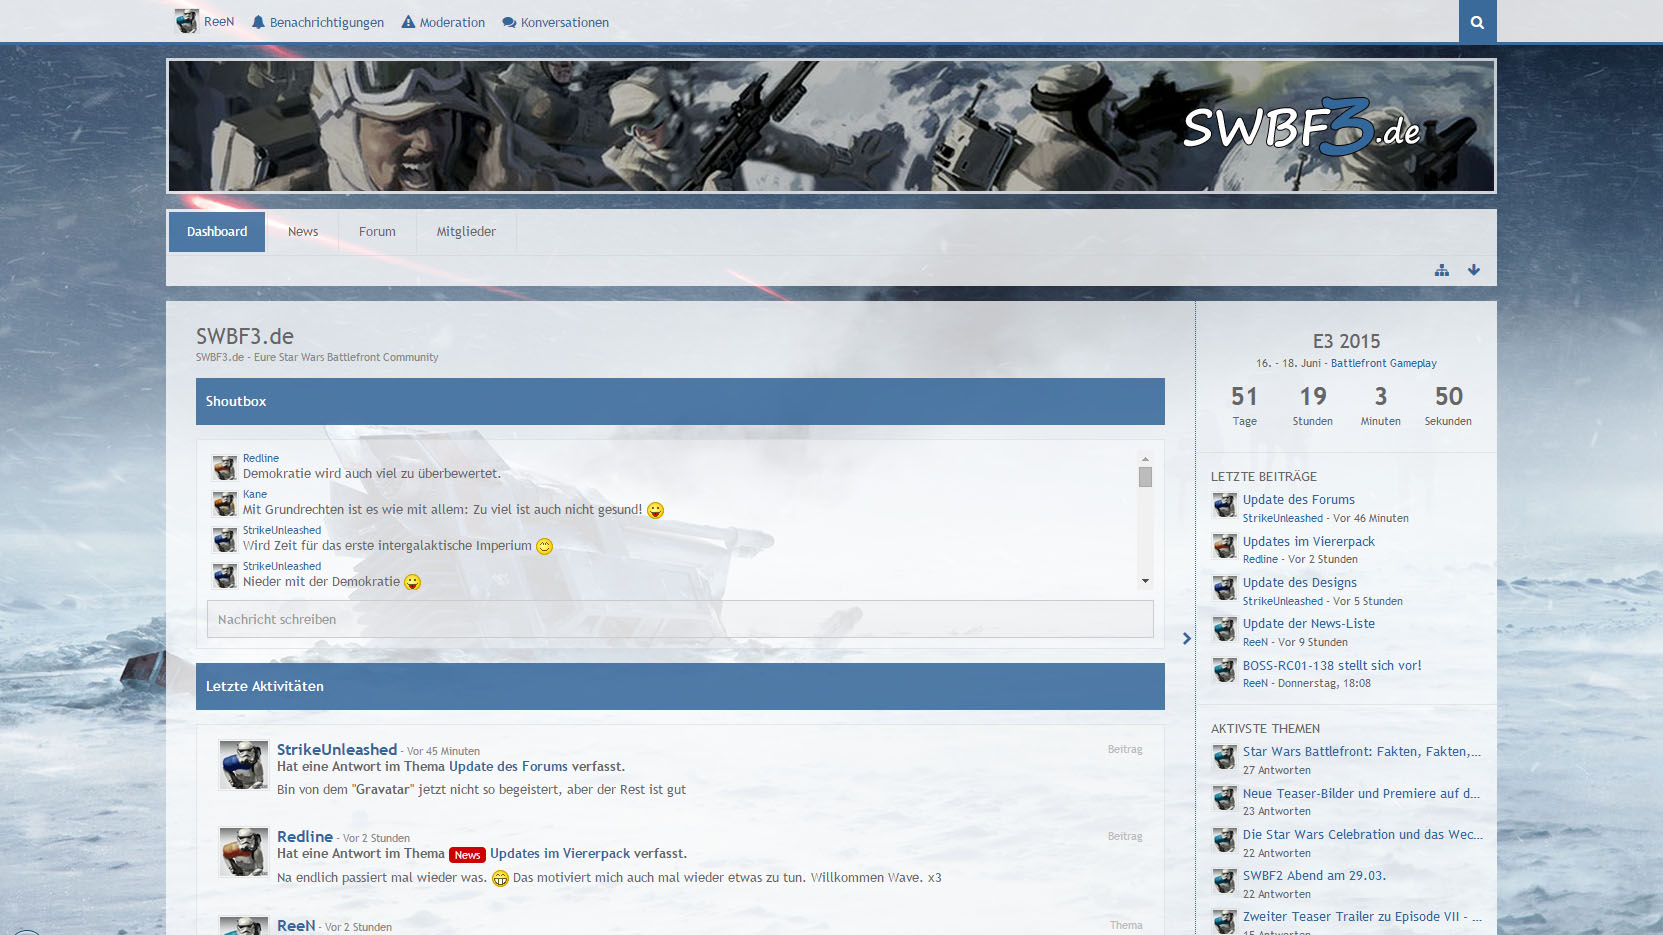Click the avatar beside Update des Designs
Screen dimensions: 1663x935
coord(1225,588)
